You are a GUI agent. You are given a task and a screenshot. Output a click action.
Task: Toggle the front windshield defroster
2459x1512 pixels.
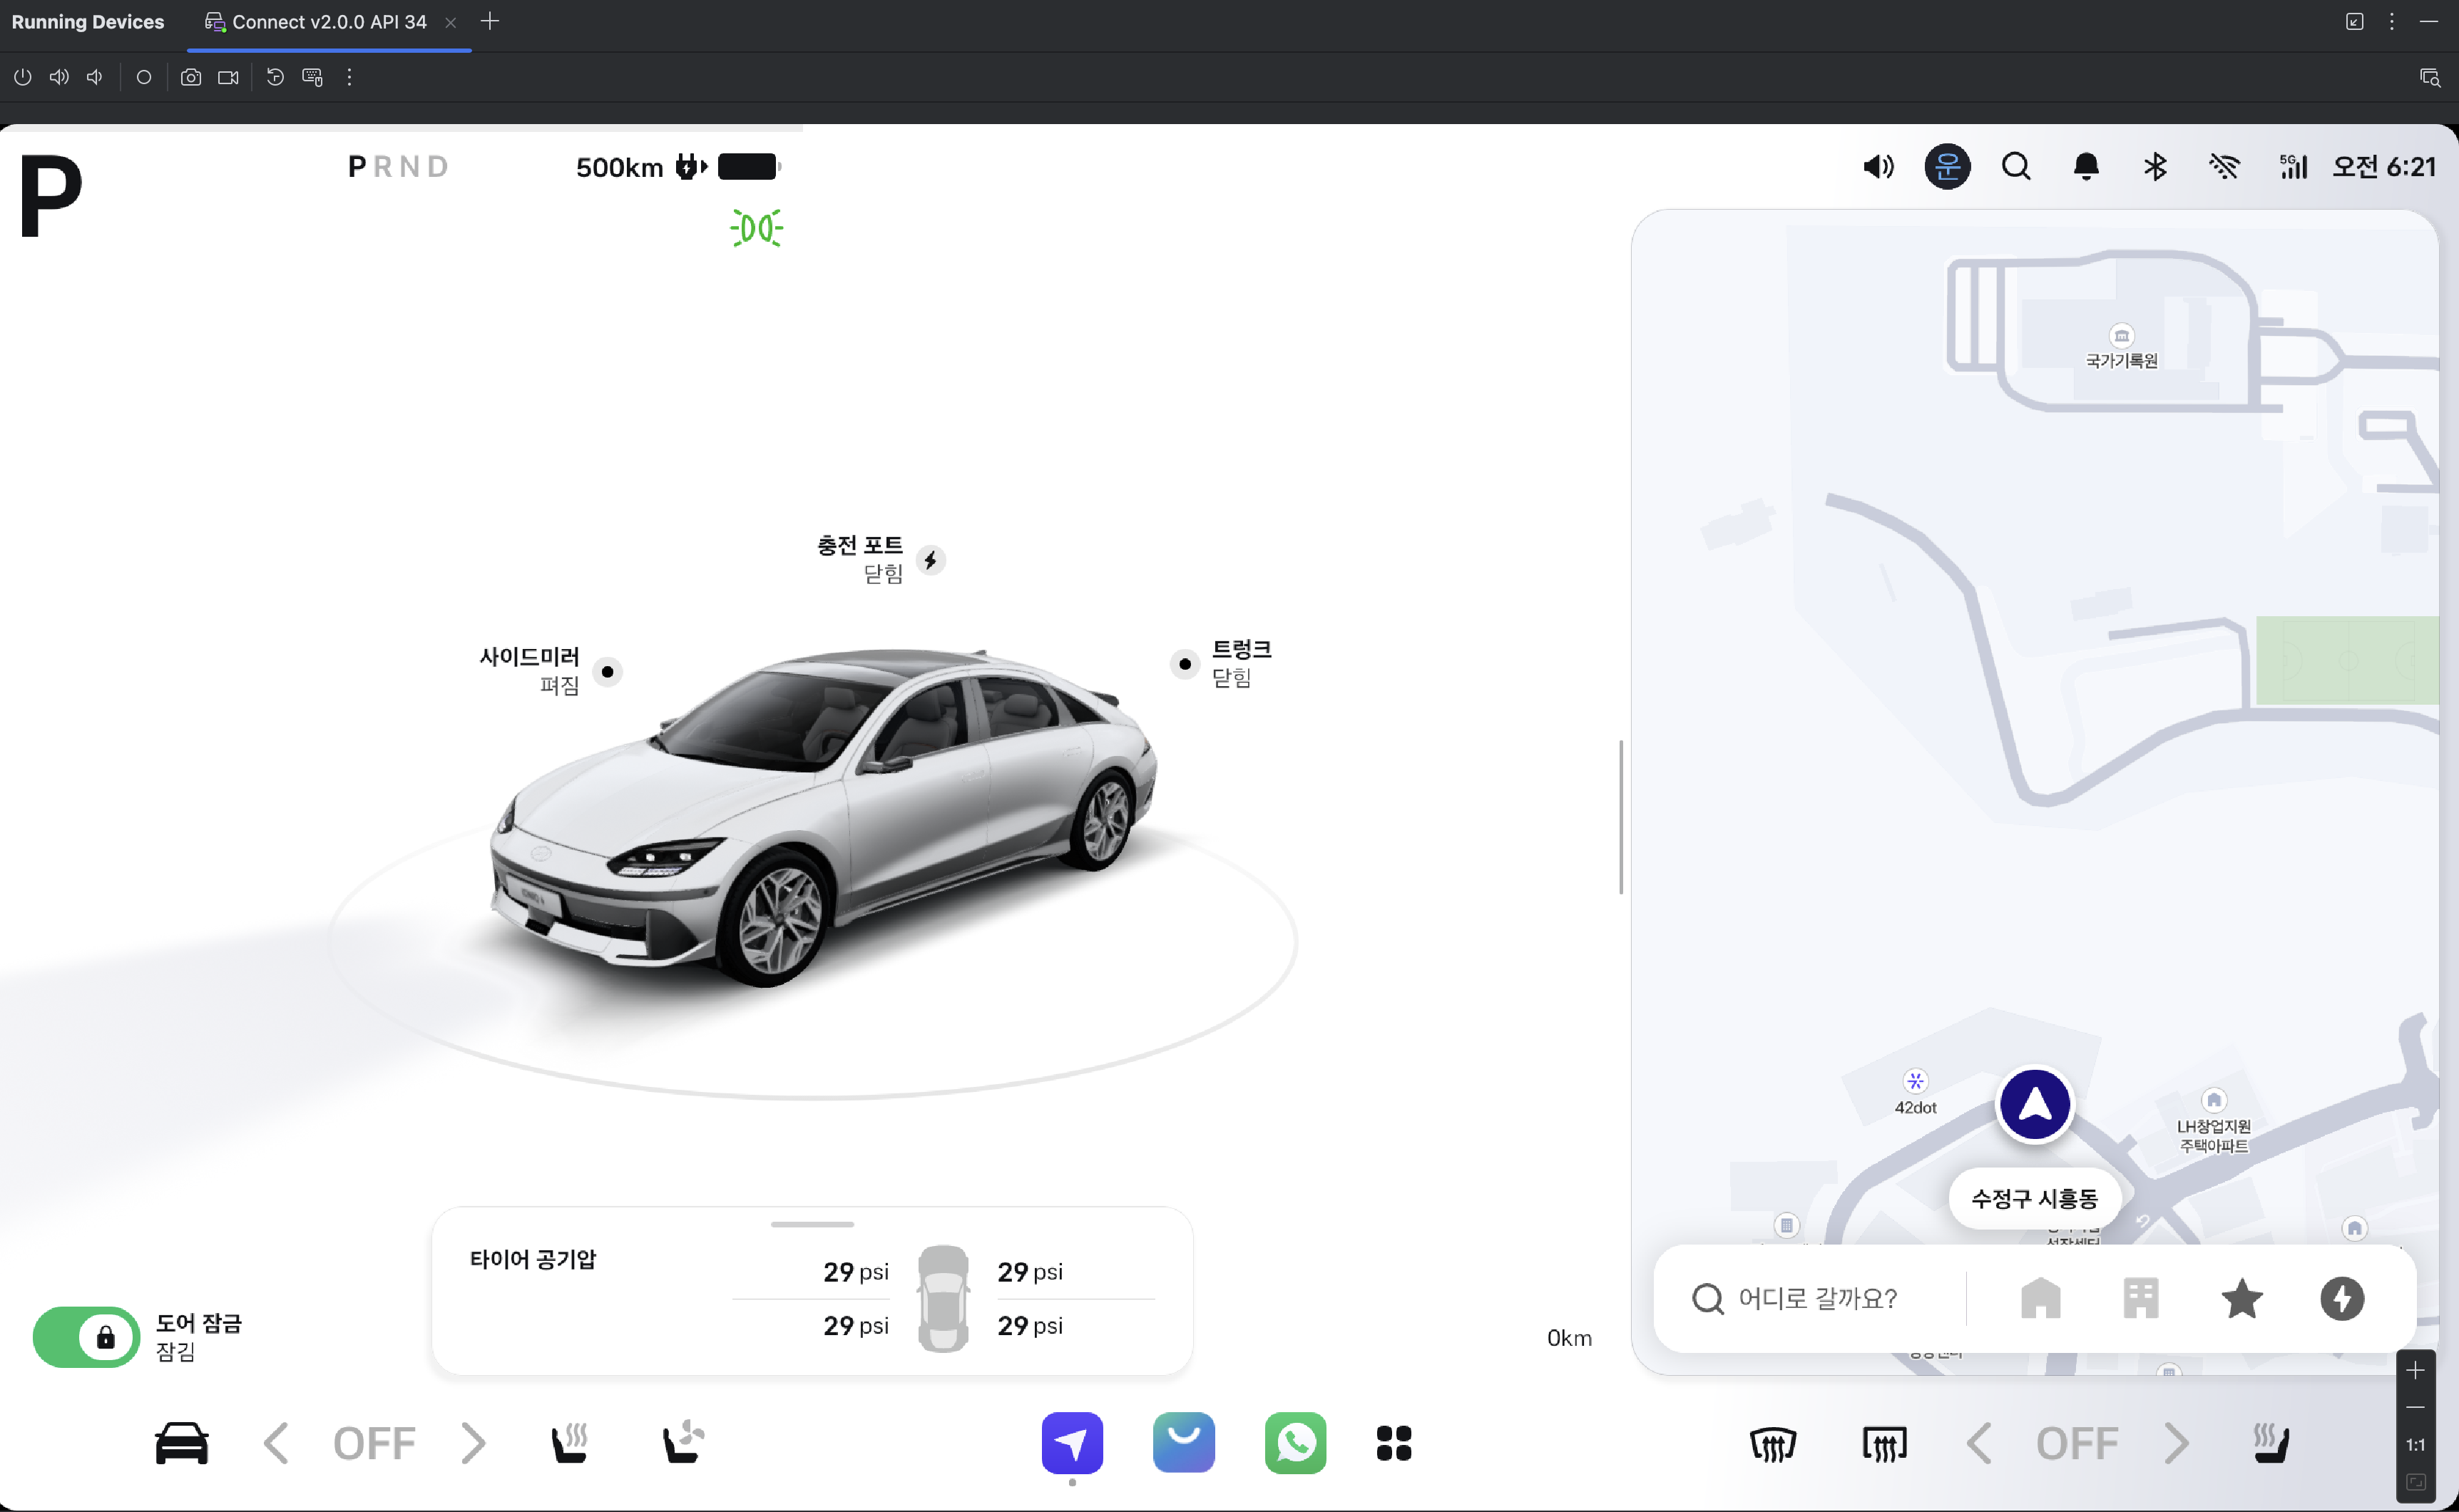pos(1773,1443)
